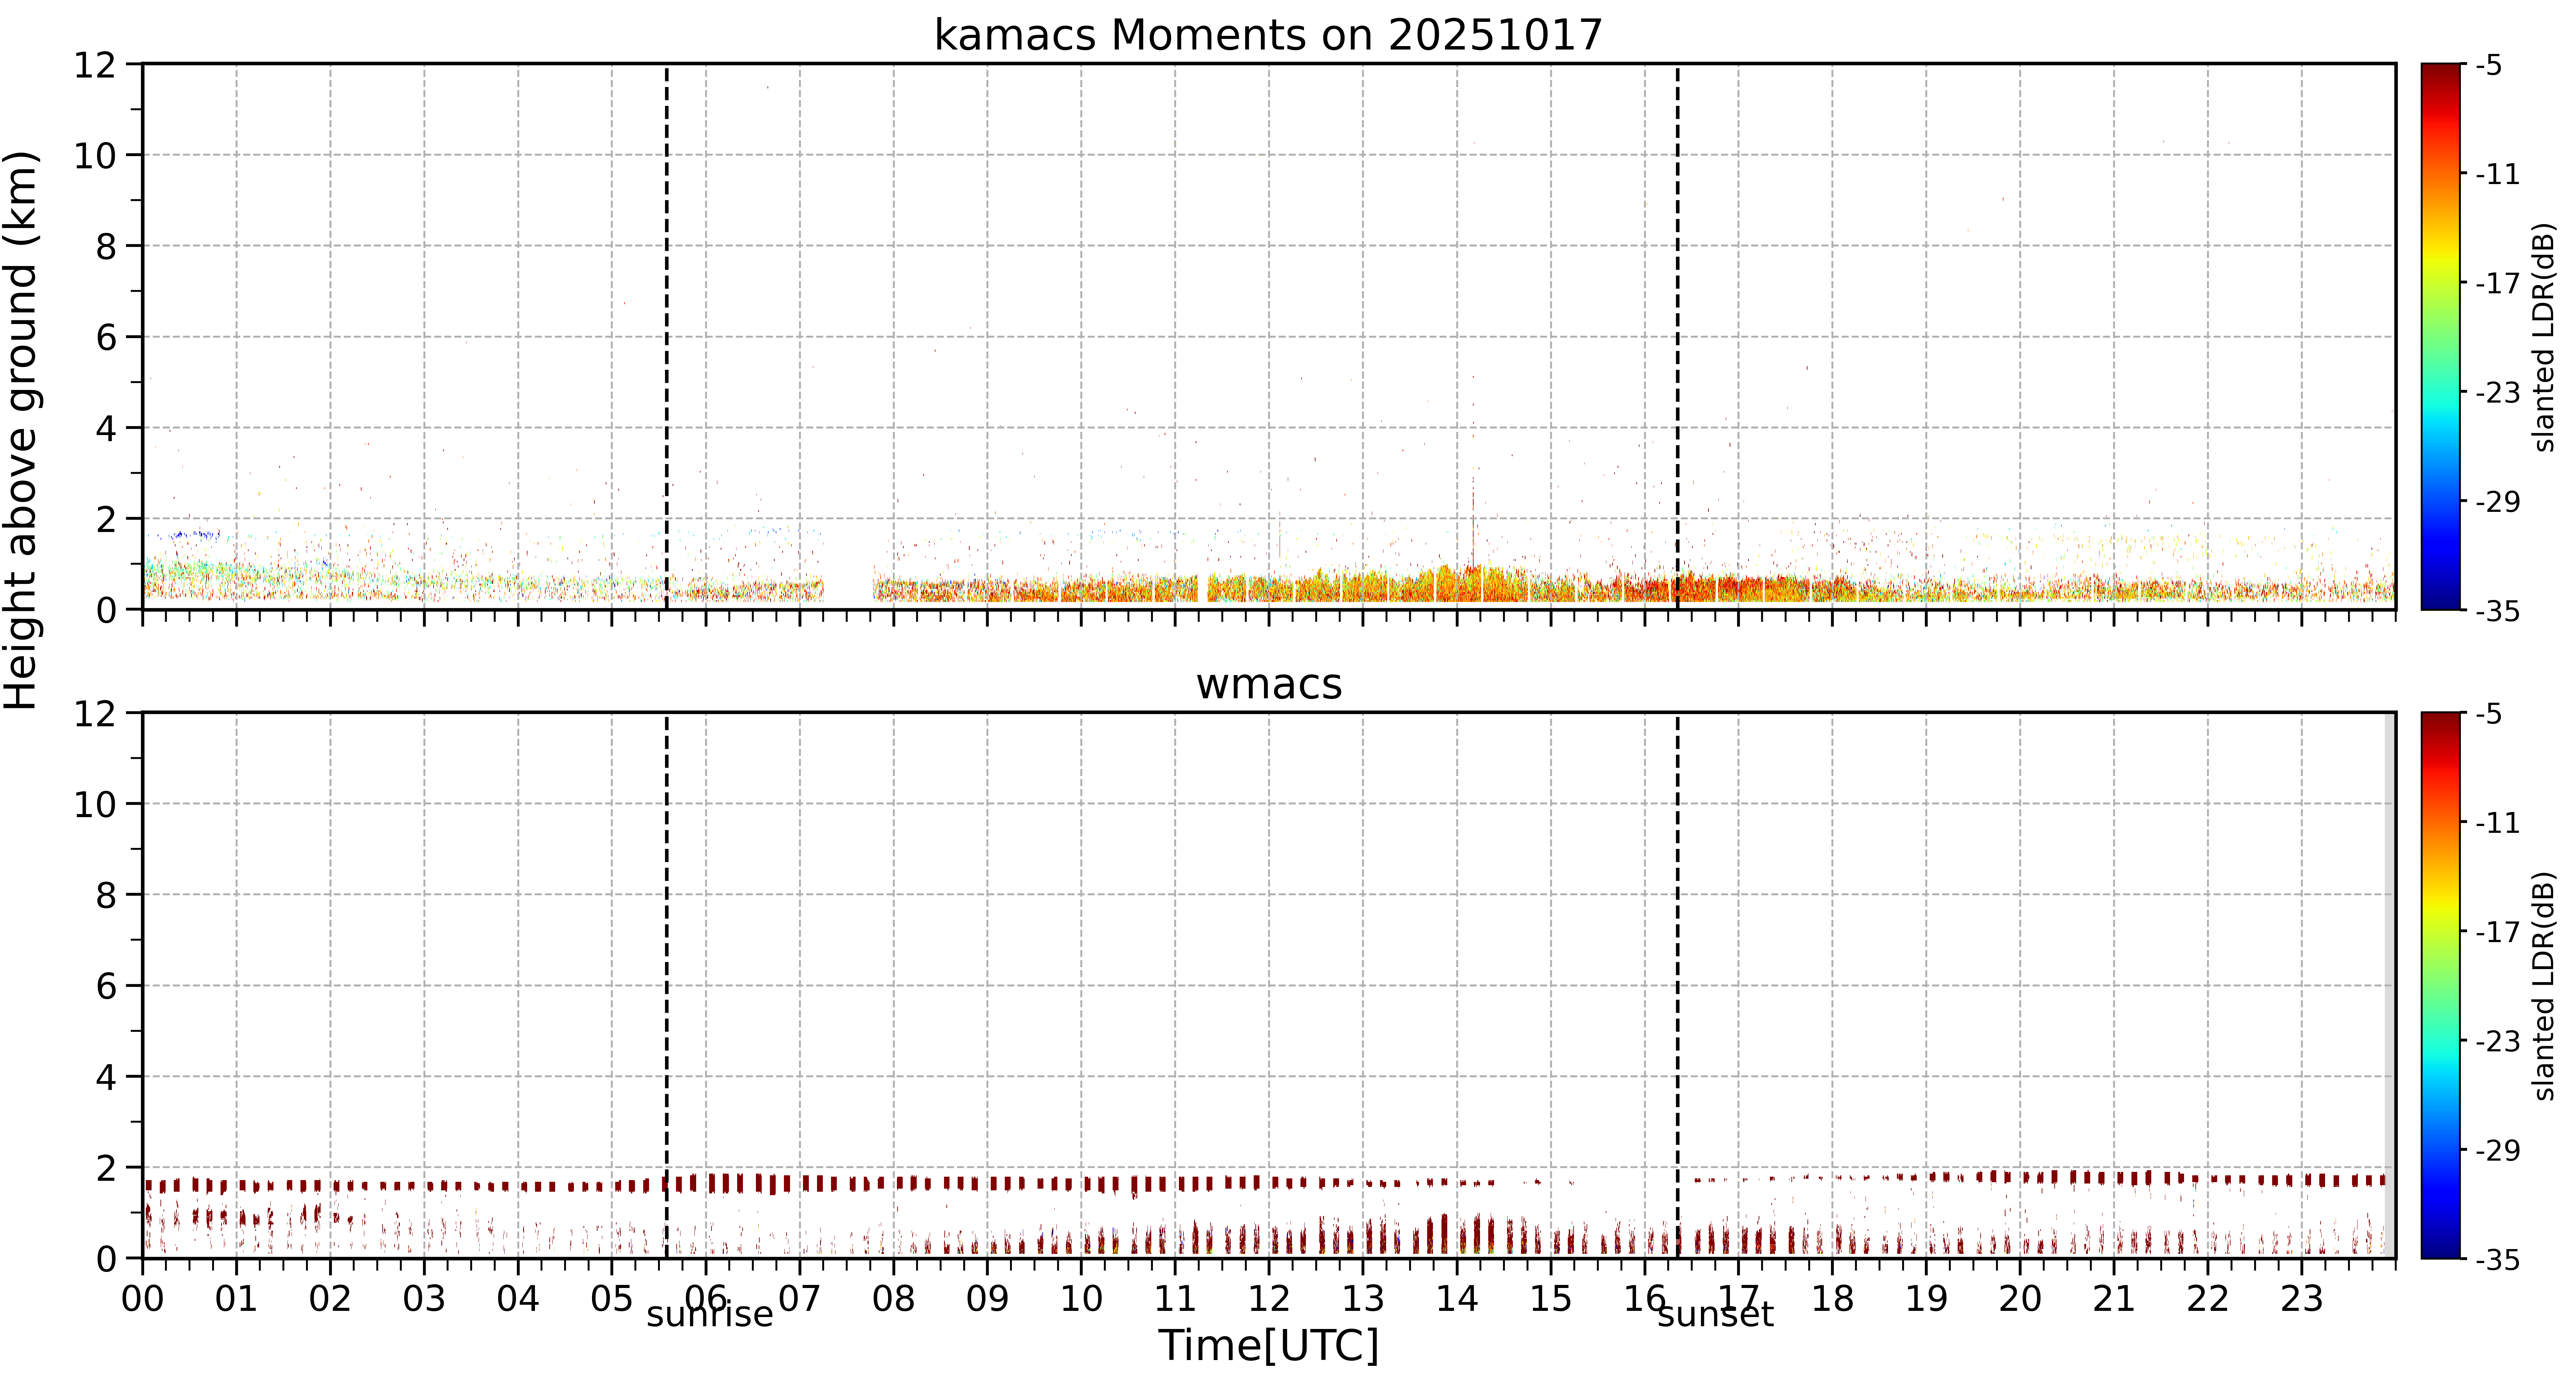Click the '05' hour tick label
Screen dimensions: 2576x1386
(x=612, y=1299)
